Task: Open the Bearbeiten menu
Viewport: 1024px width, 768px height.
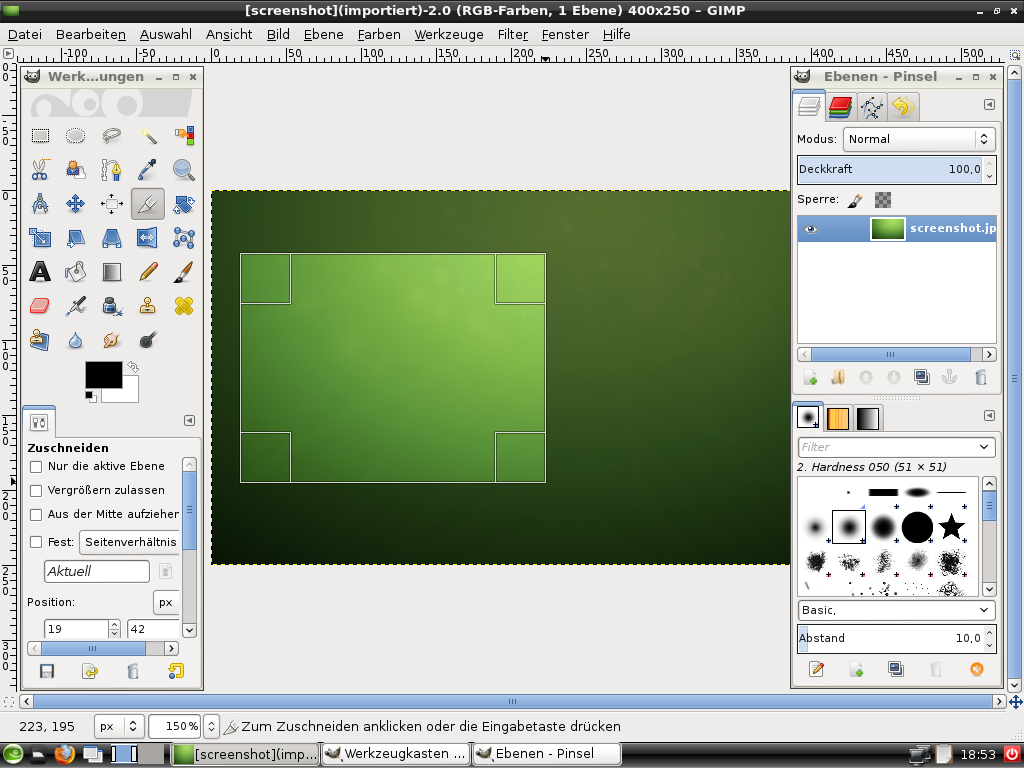Action: point(91,35)
